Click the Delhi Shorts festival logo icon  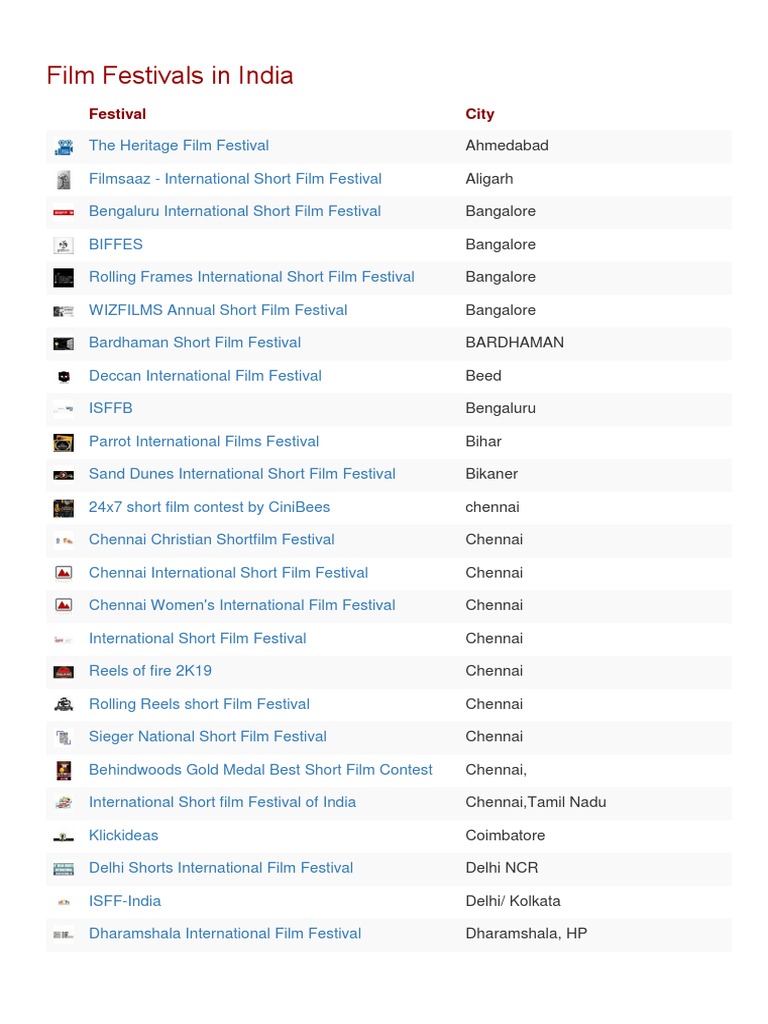tap(63, 869)
